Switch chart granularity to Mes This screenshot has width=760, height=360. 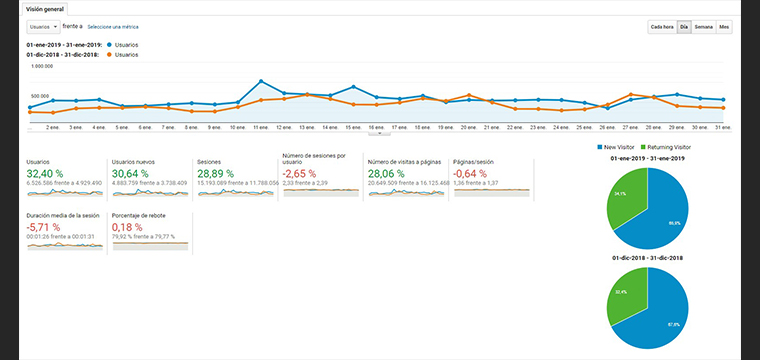724,27
